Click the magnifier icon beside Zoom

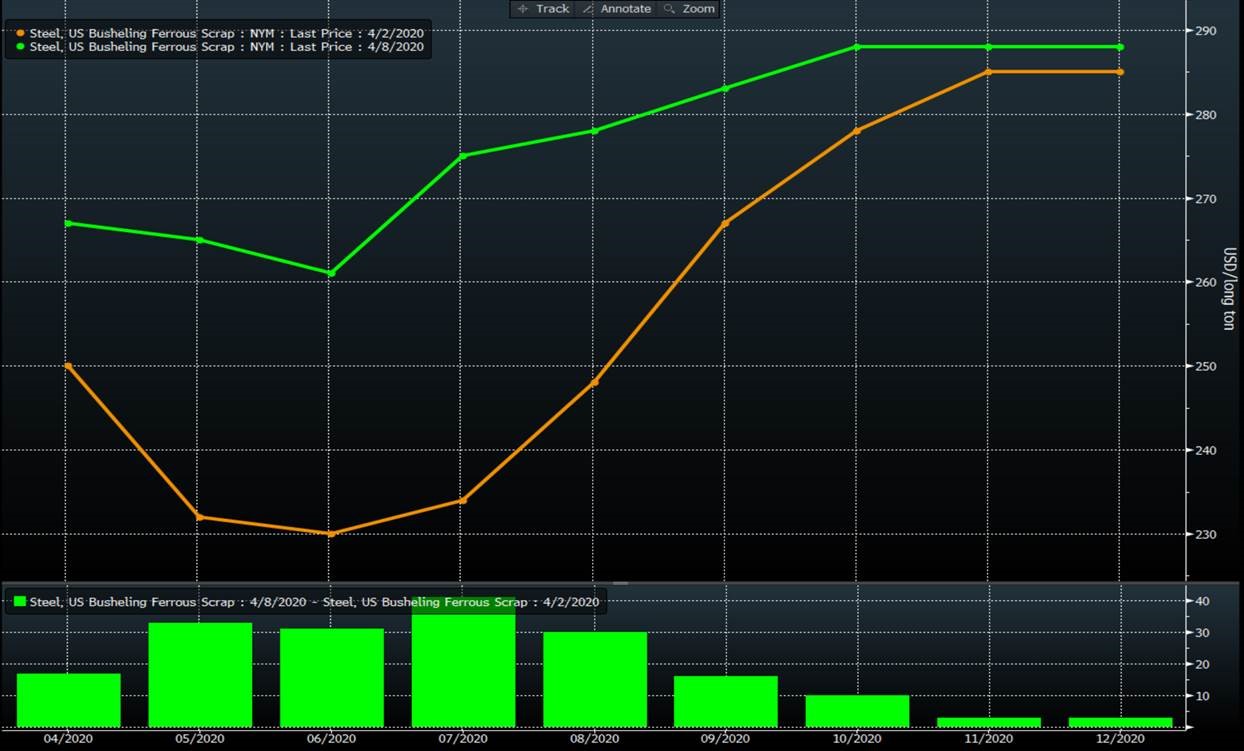tap(670, 9)
